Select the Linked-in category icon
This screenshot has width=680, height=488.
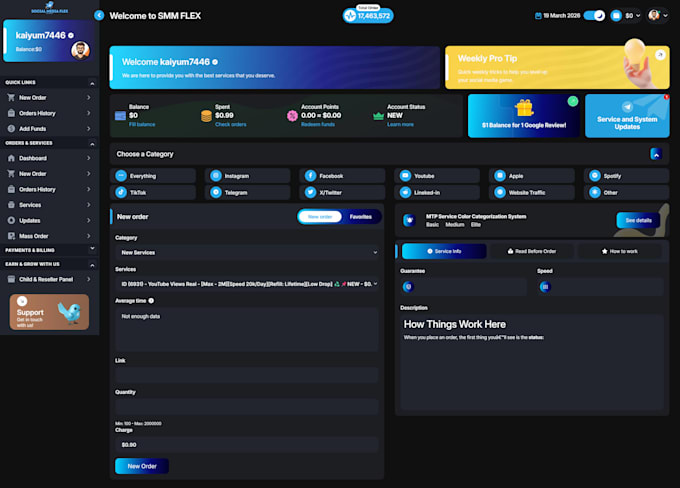point(405,192)
